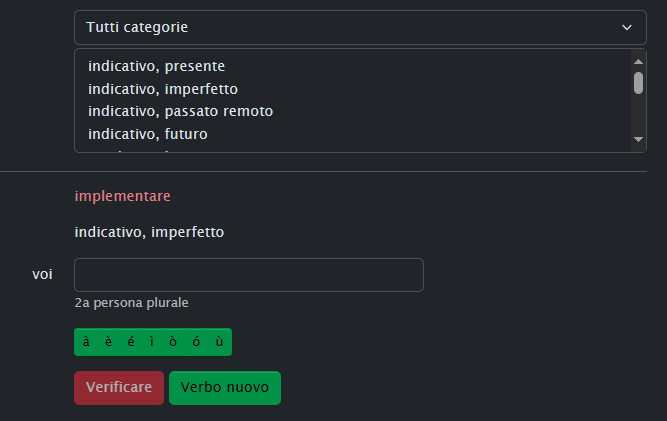Viewport: 667px width, 421px height.
Task: Insert the ò grave accent letter
Action: click(173, 342)
